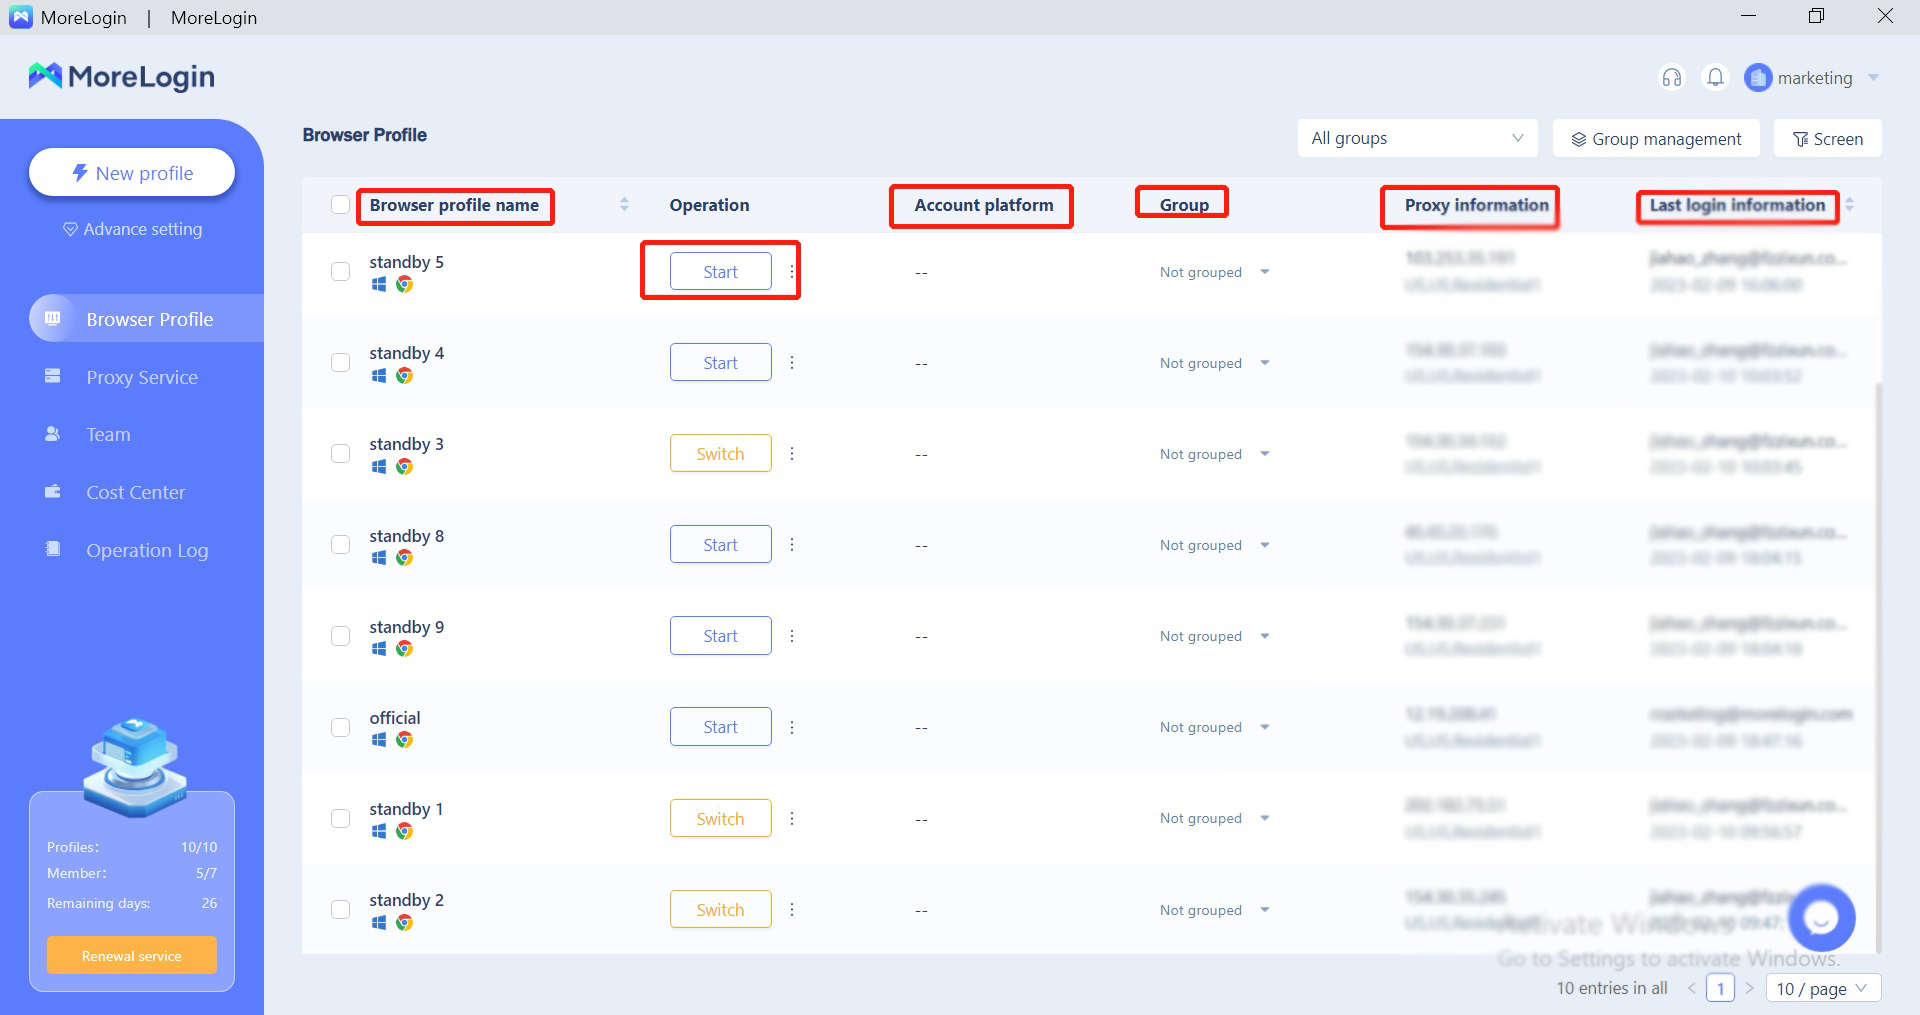Image resolution: width=1920 pixels, height=1015 pixels.
Task: Go to the next page arrow
Action: click(1749, 988)
